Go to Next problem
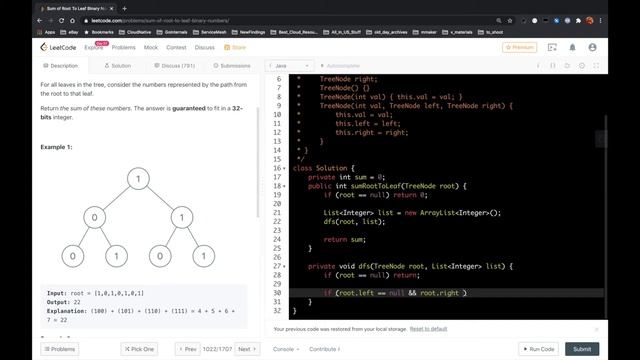Viewport: 640px width, 360px height. (247, 349)
